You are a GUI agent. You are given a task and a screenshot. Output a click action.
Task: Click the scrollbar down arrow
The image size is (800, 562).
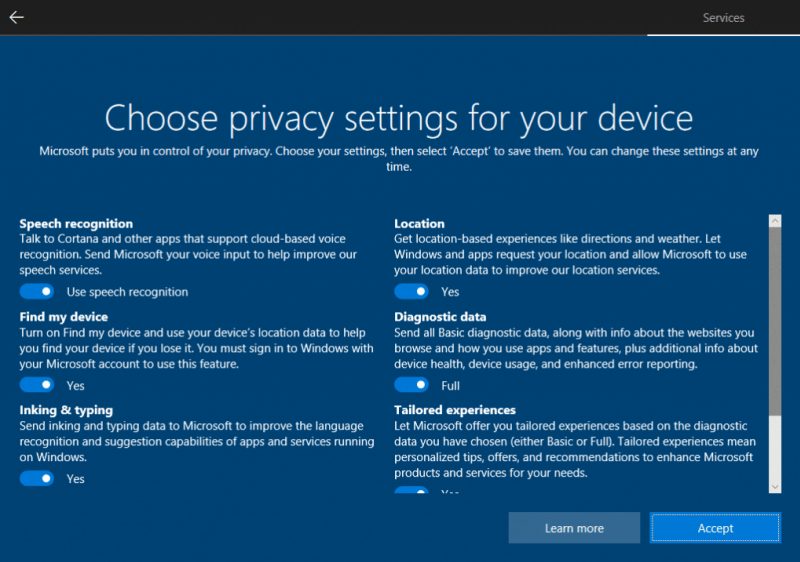[x=775, y=487]
